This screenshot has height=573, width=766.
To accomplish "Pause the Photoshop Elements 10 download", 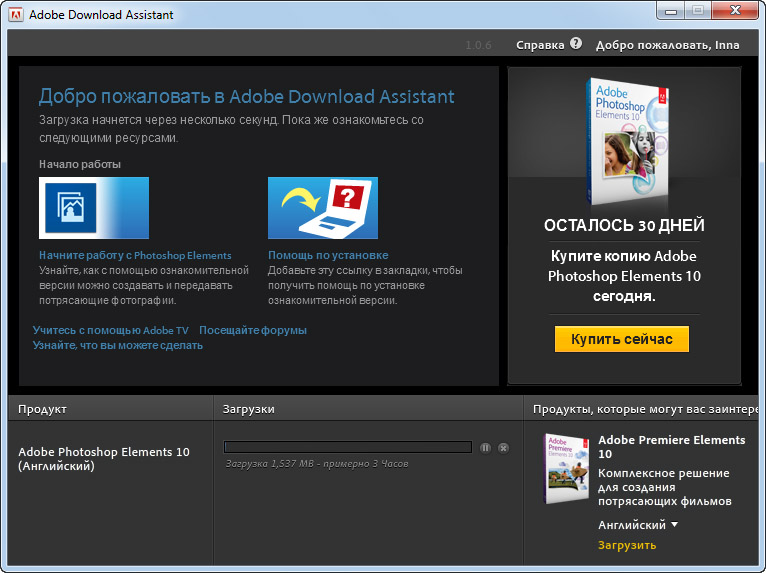I will pos(485,448).
